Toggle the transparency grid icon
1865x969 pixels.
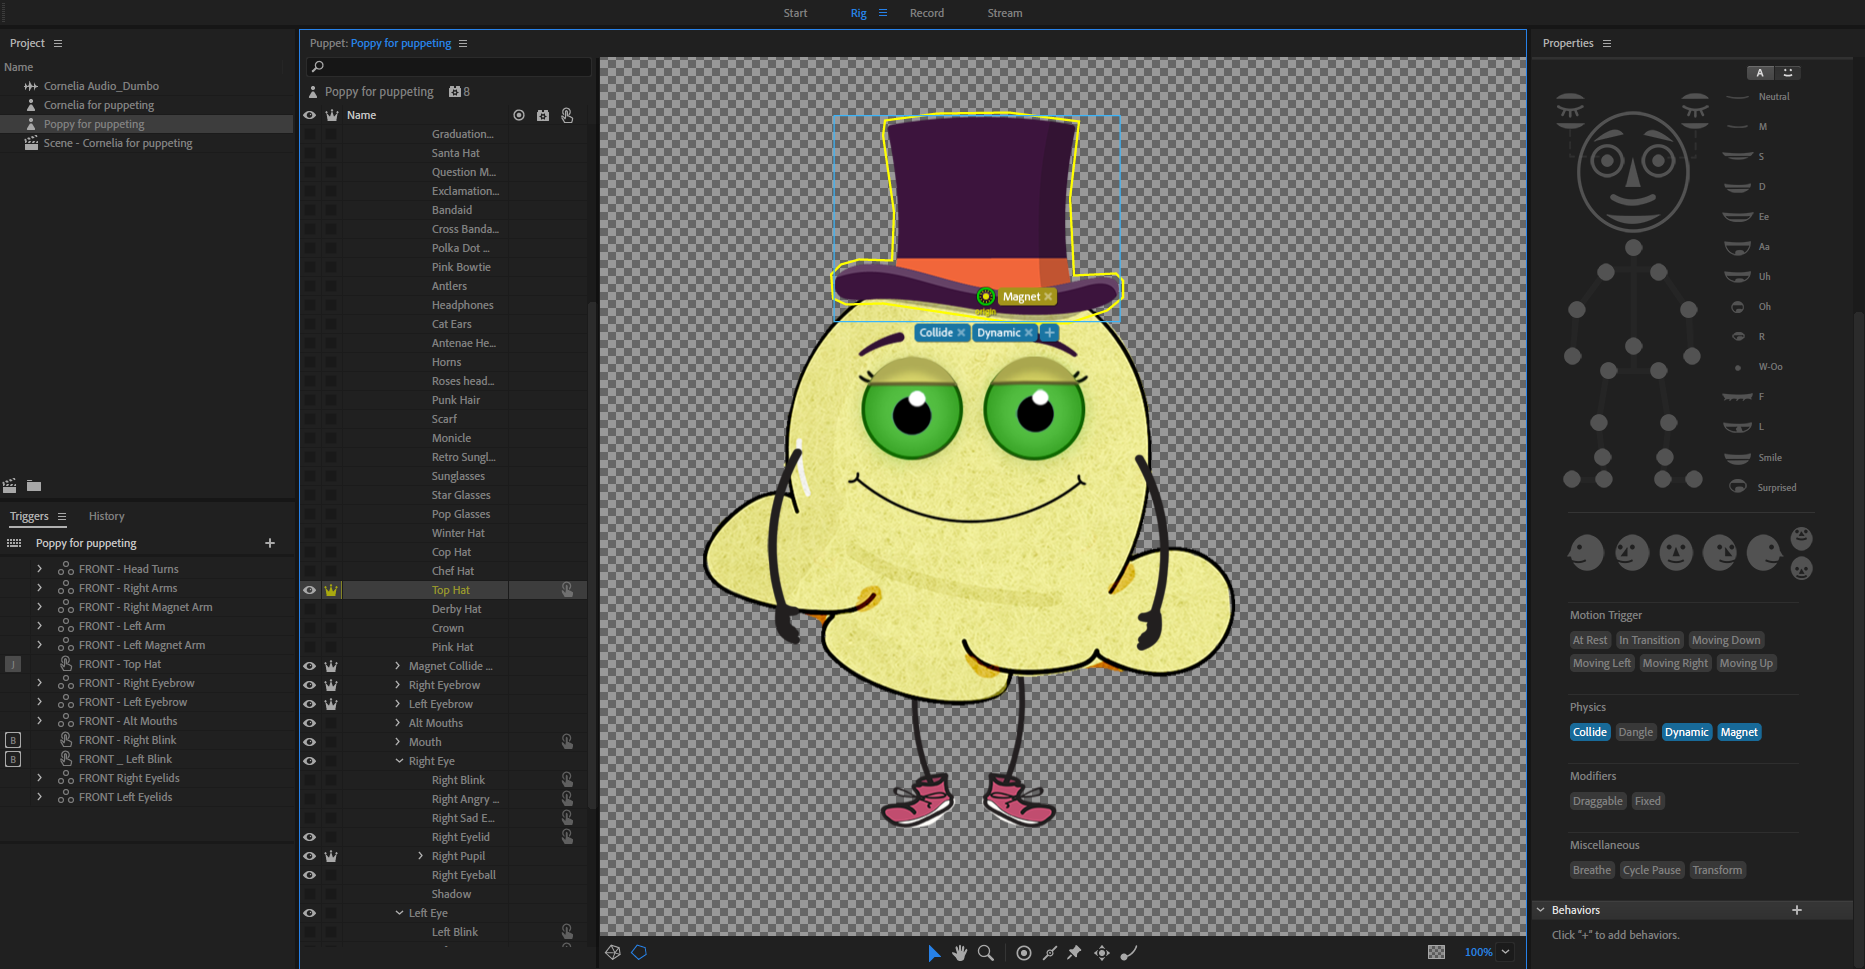(x=1437, y=952)
